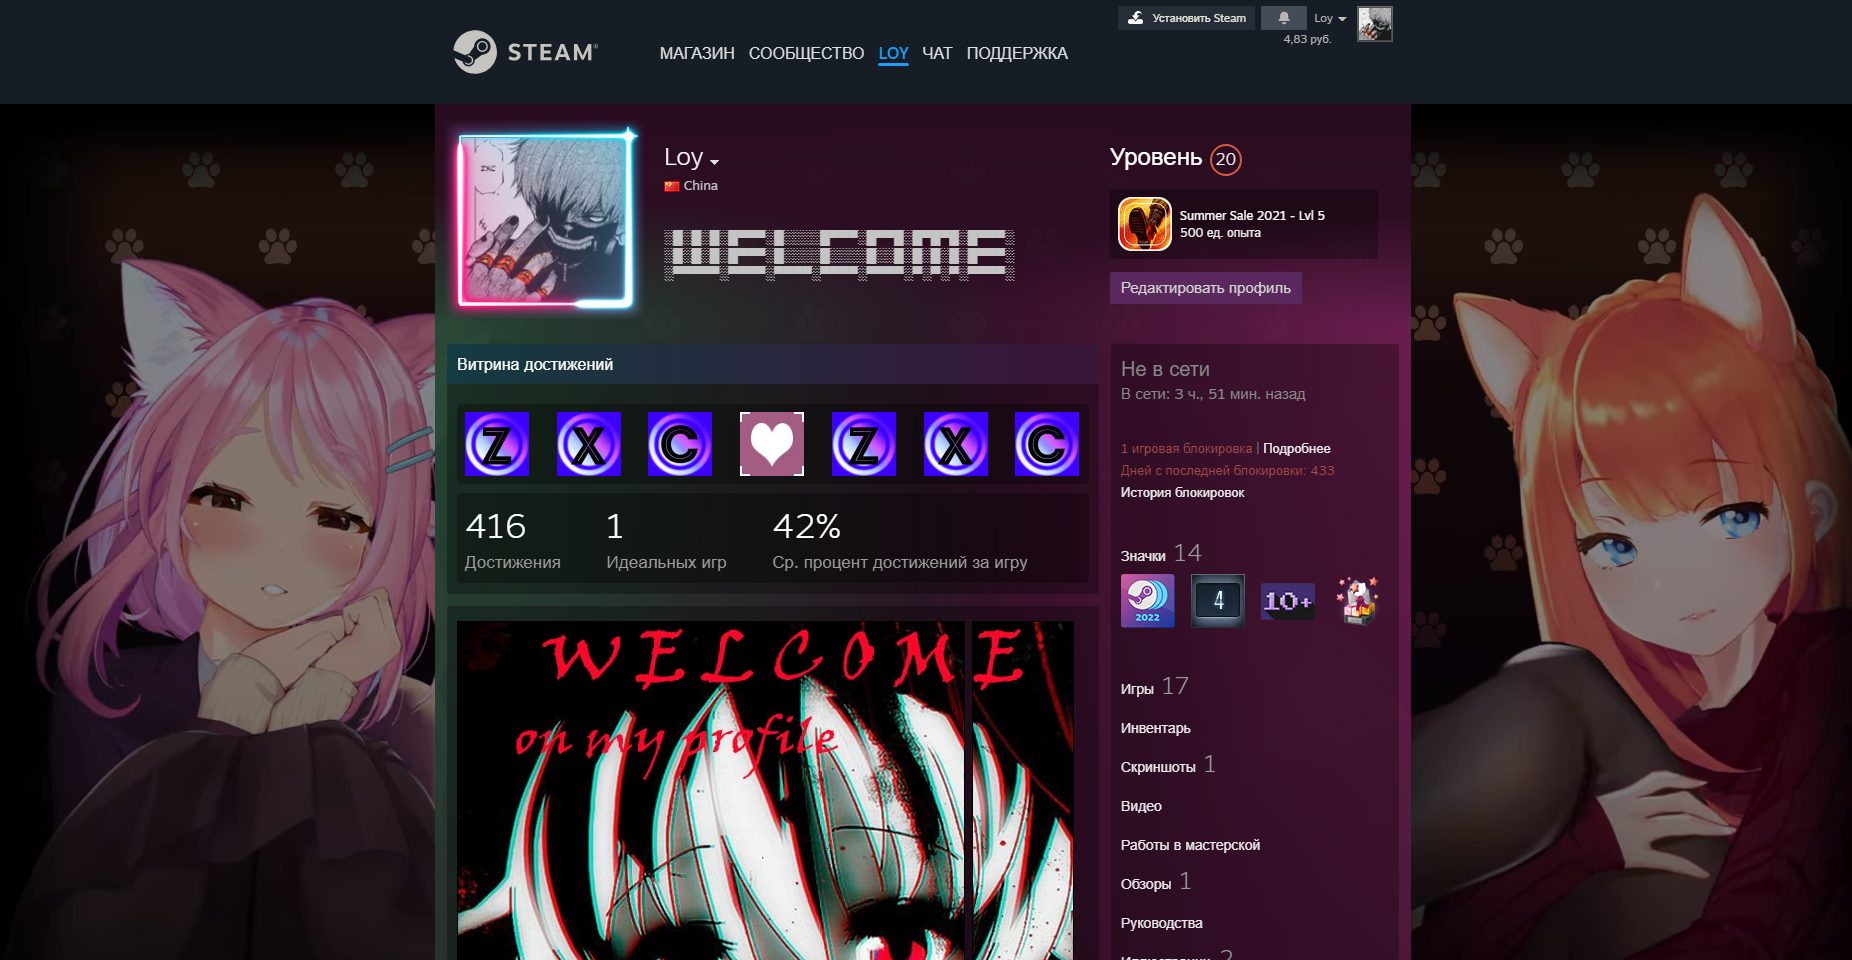Open the narrow side artwork image
1852x960 pixels.
click(x=1023, y=791)
